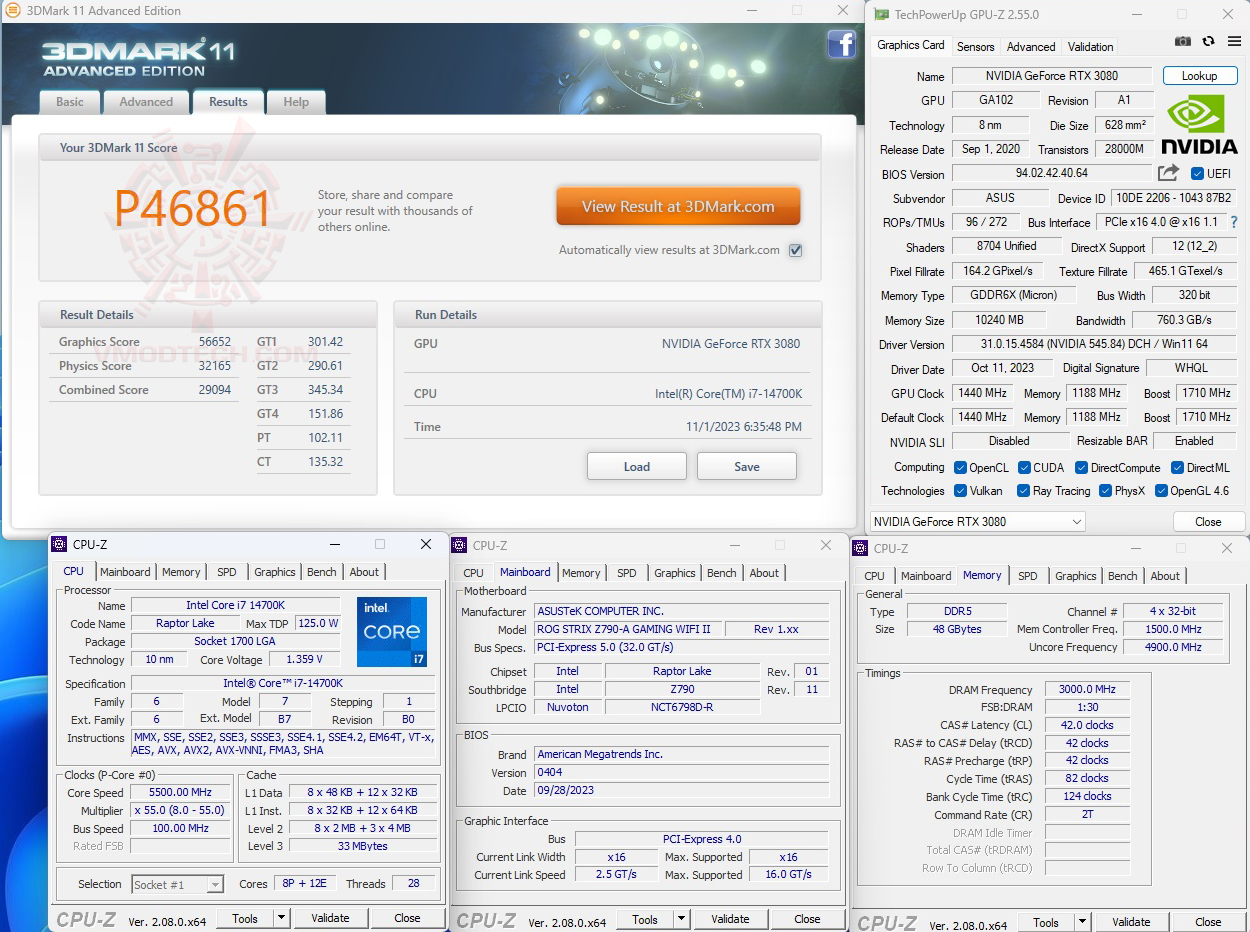Toggle automatic result viewing at 3DMark.com

(x=795, y=250)
